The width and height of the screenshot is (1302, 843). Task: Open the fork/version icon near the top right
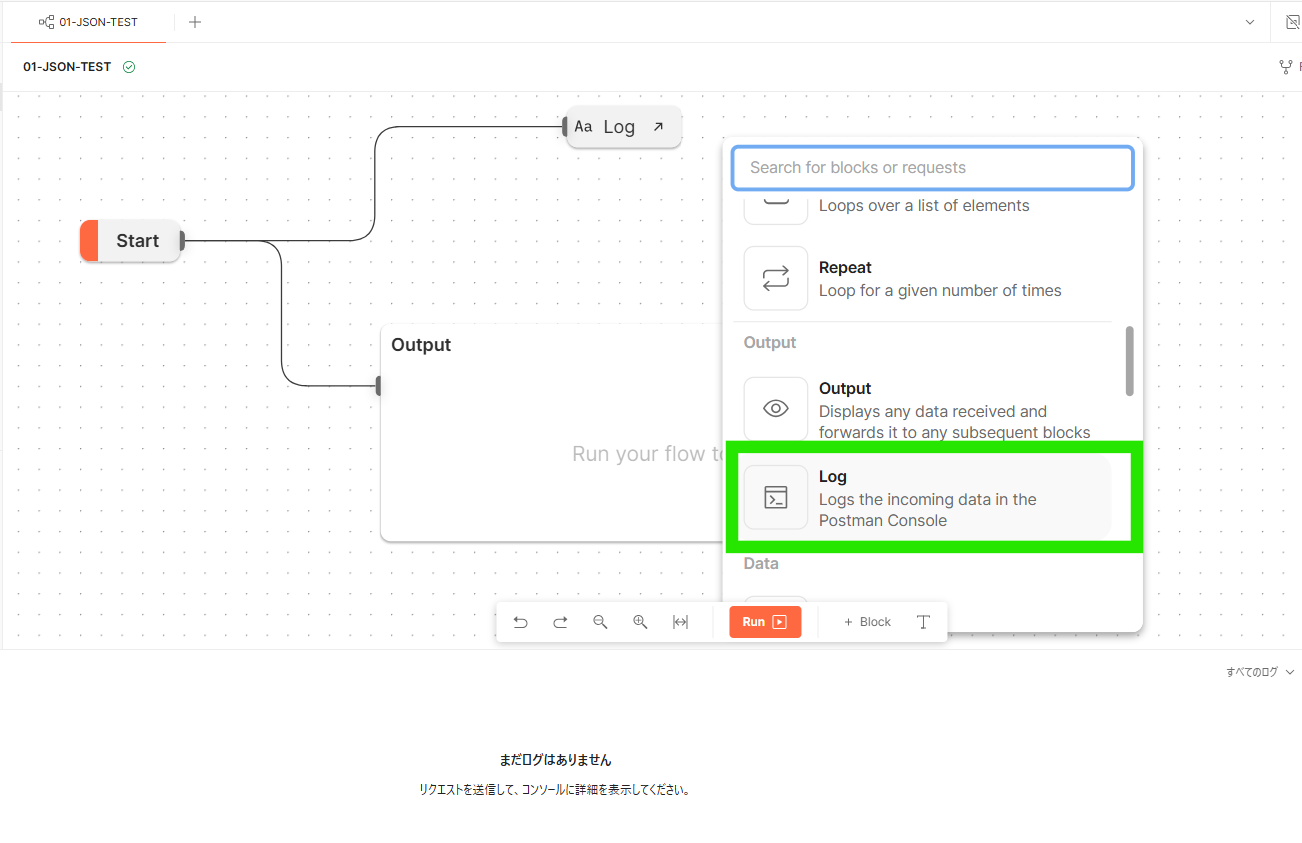(1285, 66)
